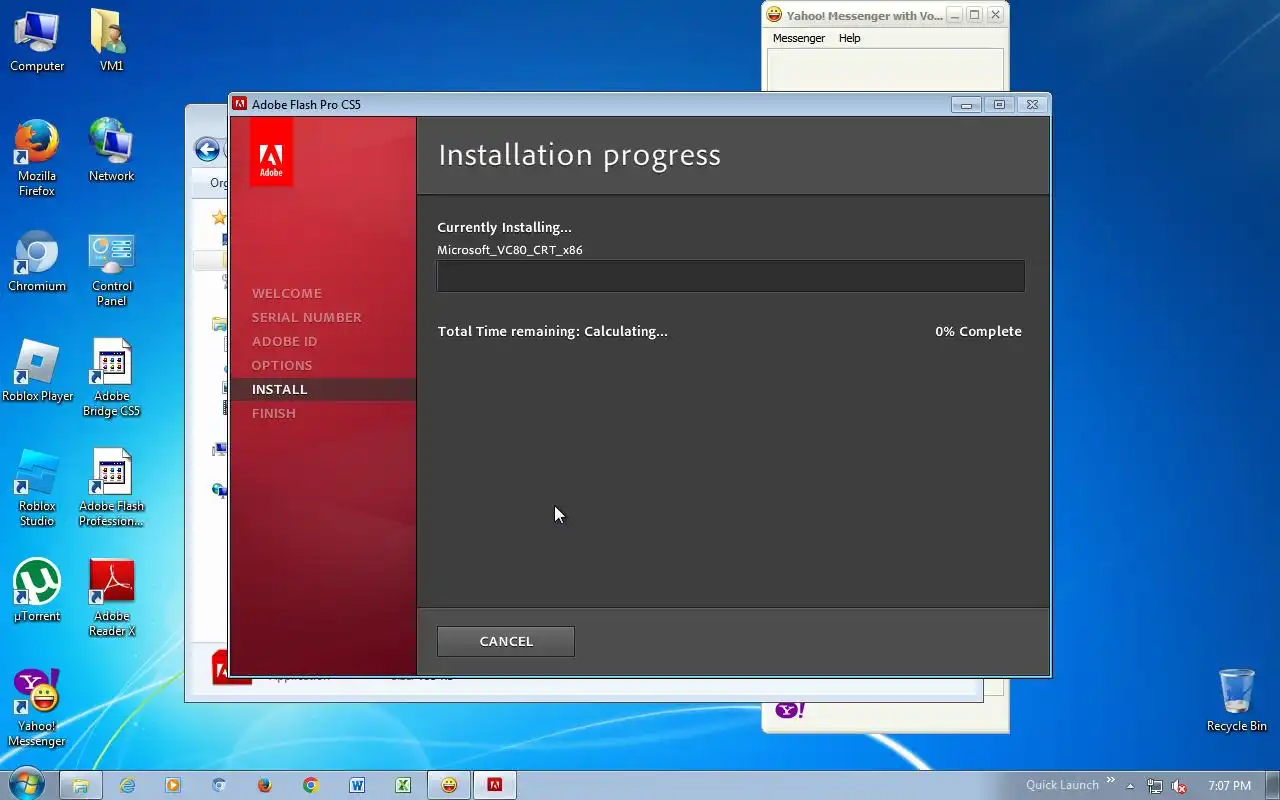Select the Roblox Studio desktop shortcut
Viewport: 1280px width, 800px height.
coord(37,488)
